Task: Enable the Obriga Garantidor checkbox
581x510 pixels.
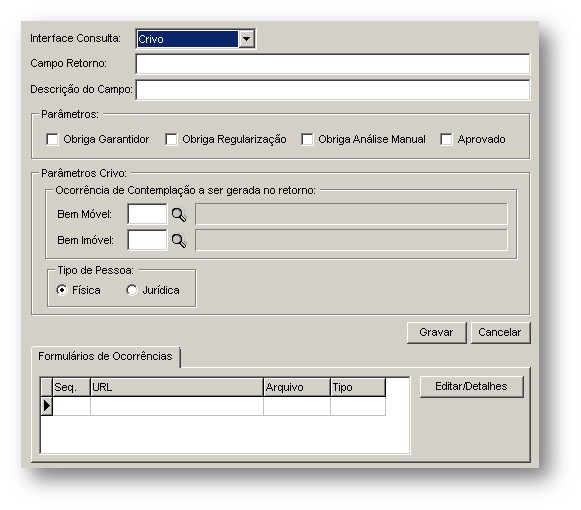Action: click(x=52, y=140)
